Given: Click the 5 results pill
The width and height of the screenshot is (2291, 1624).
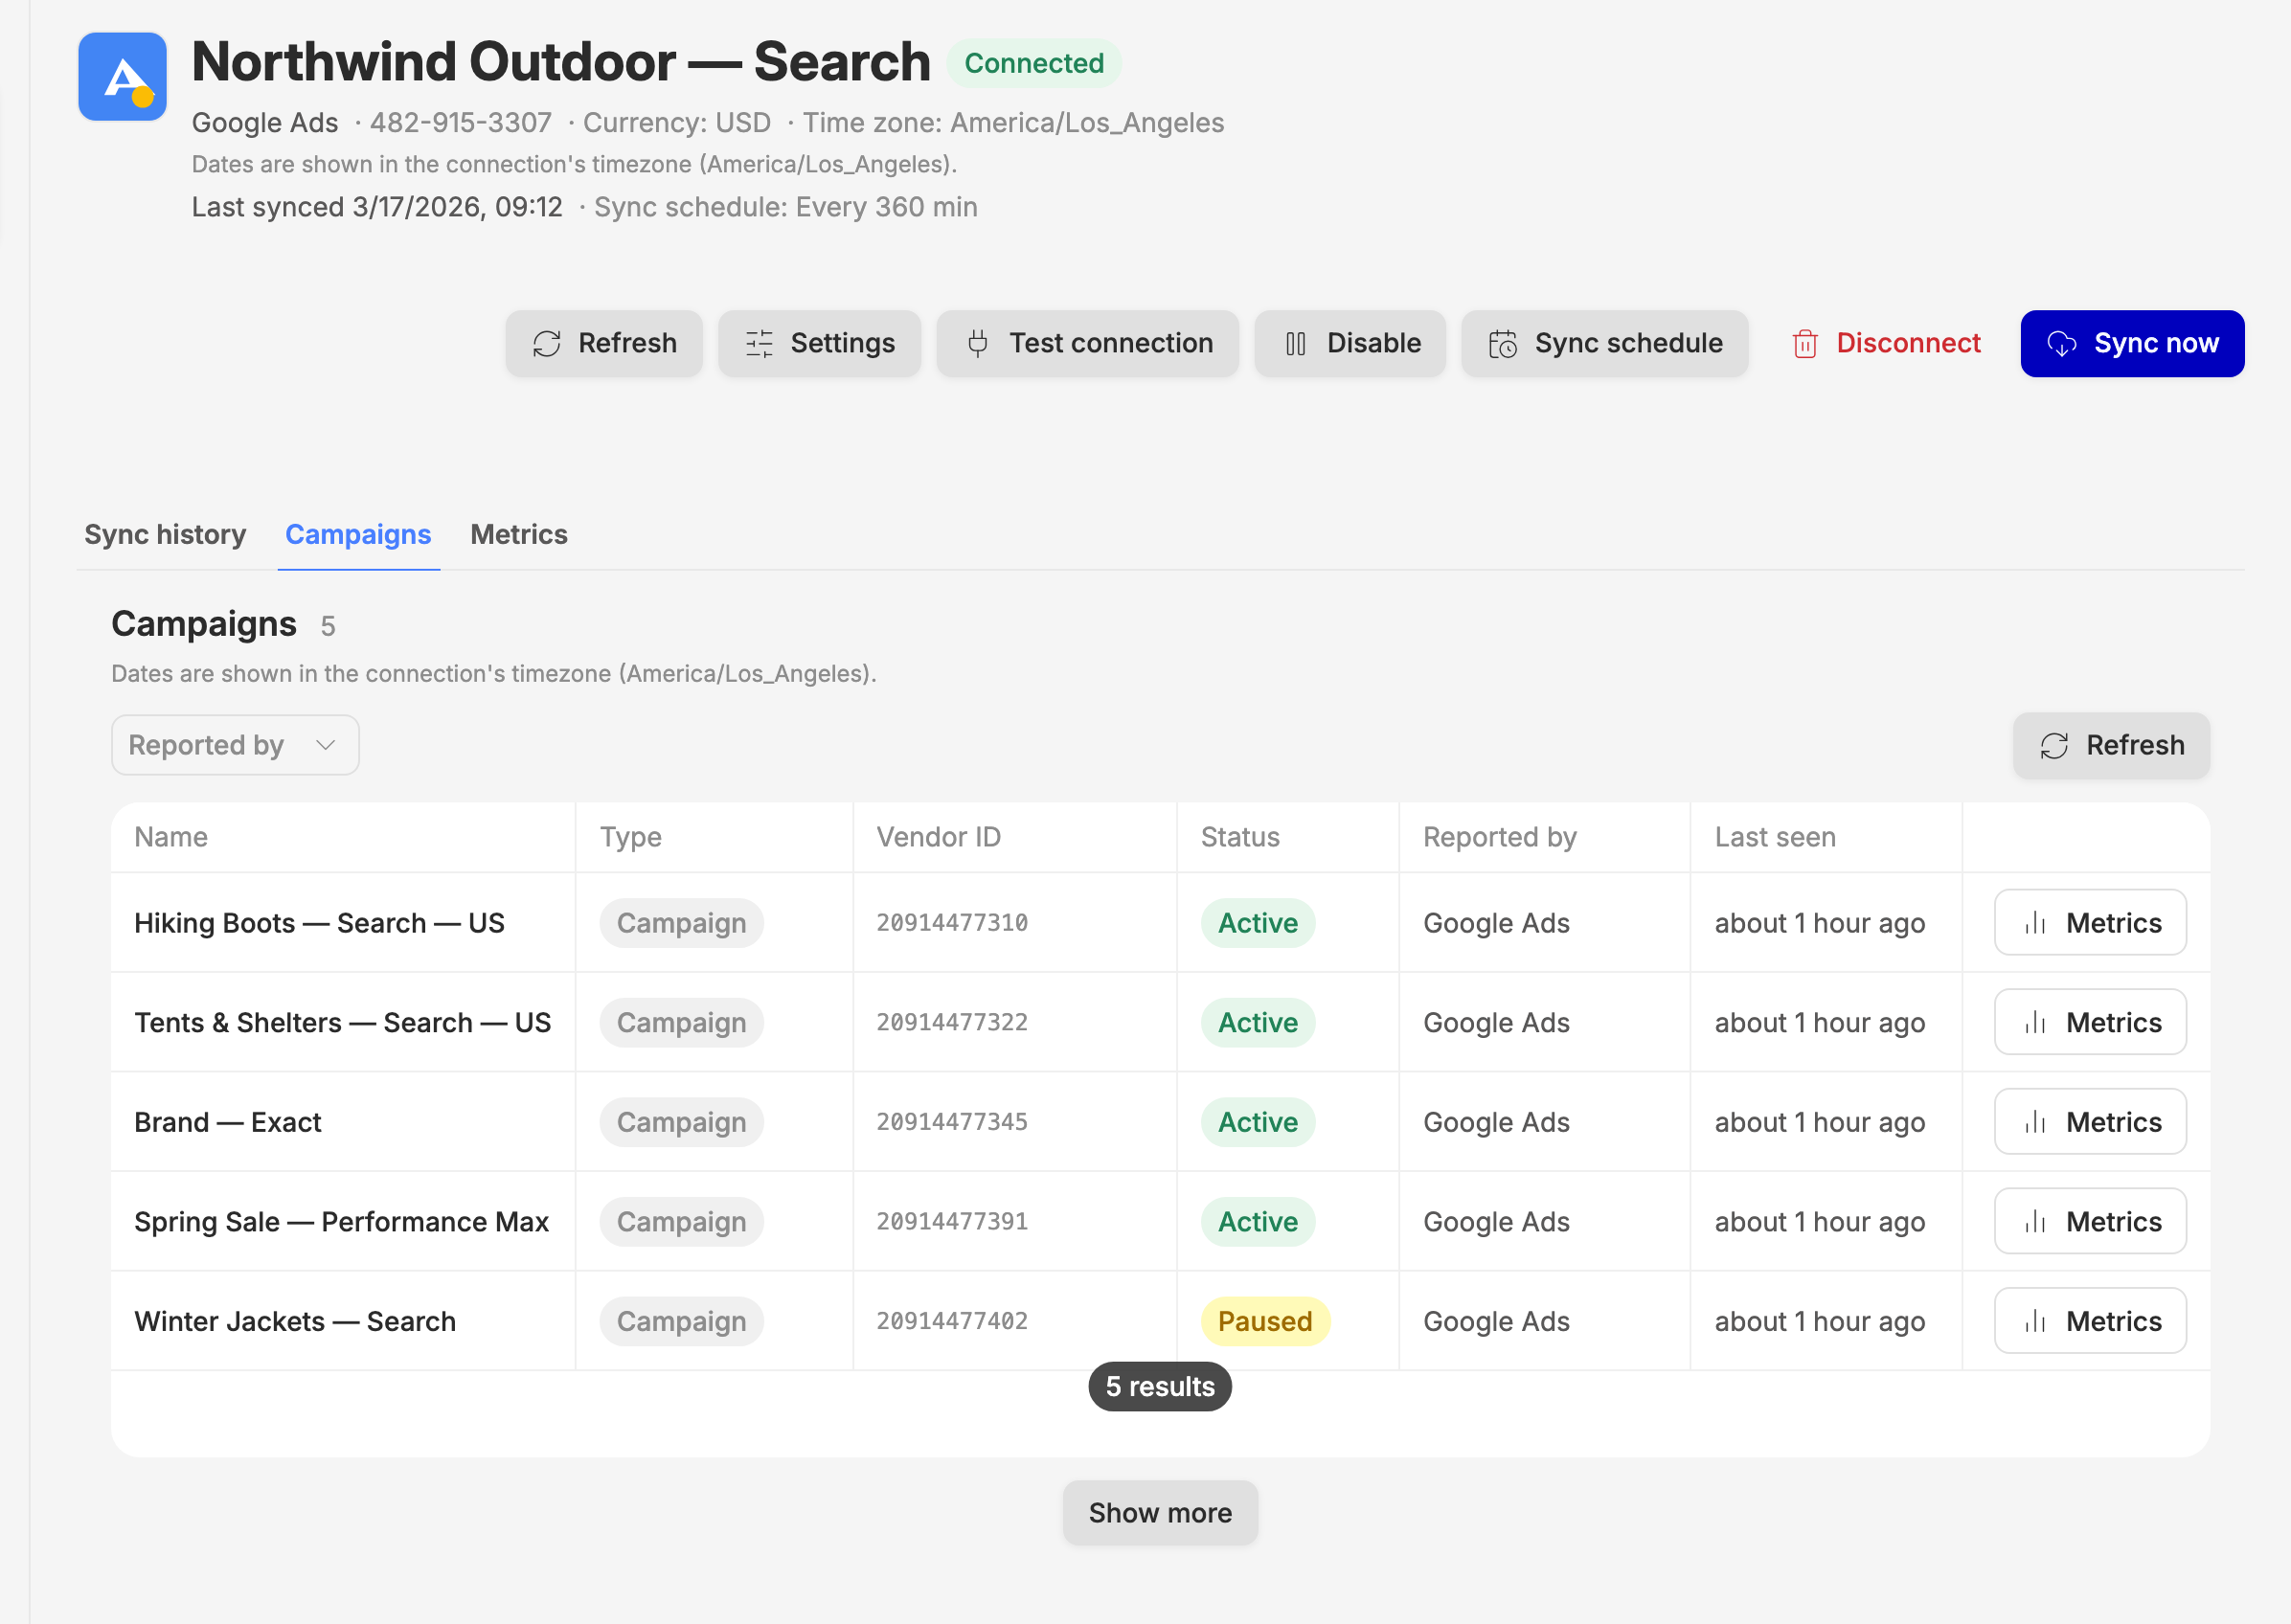Looking at the screenshot, I should click(x=1160, y=1386).
